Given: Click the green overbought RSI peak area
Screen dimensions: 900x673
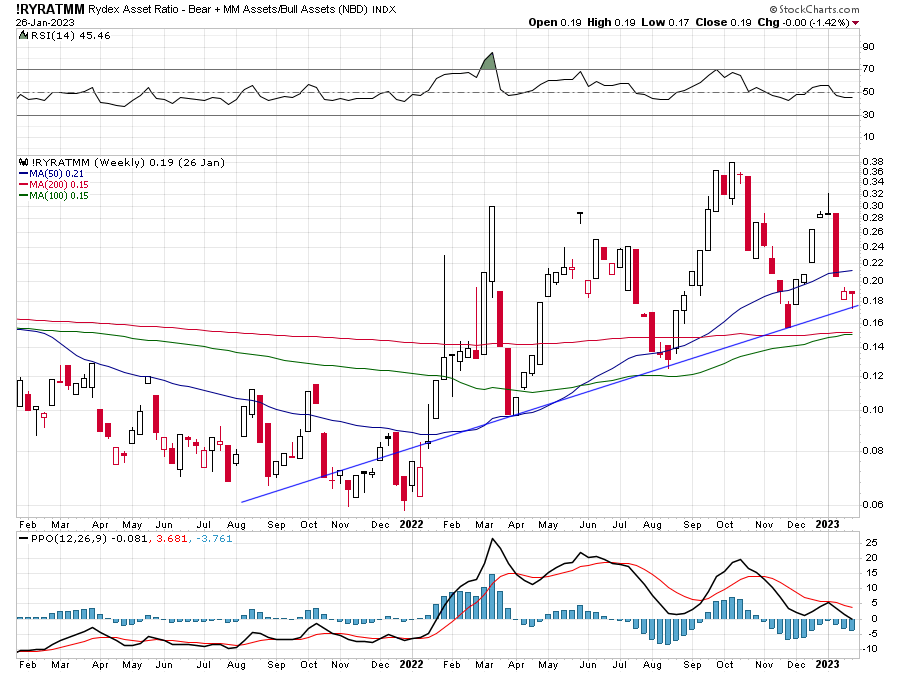Looking at the screenshot, I should coord(488,63).
